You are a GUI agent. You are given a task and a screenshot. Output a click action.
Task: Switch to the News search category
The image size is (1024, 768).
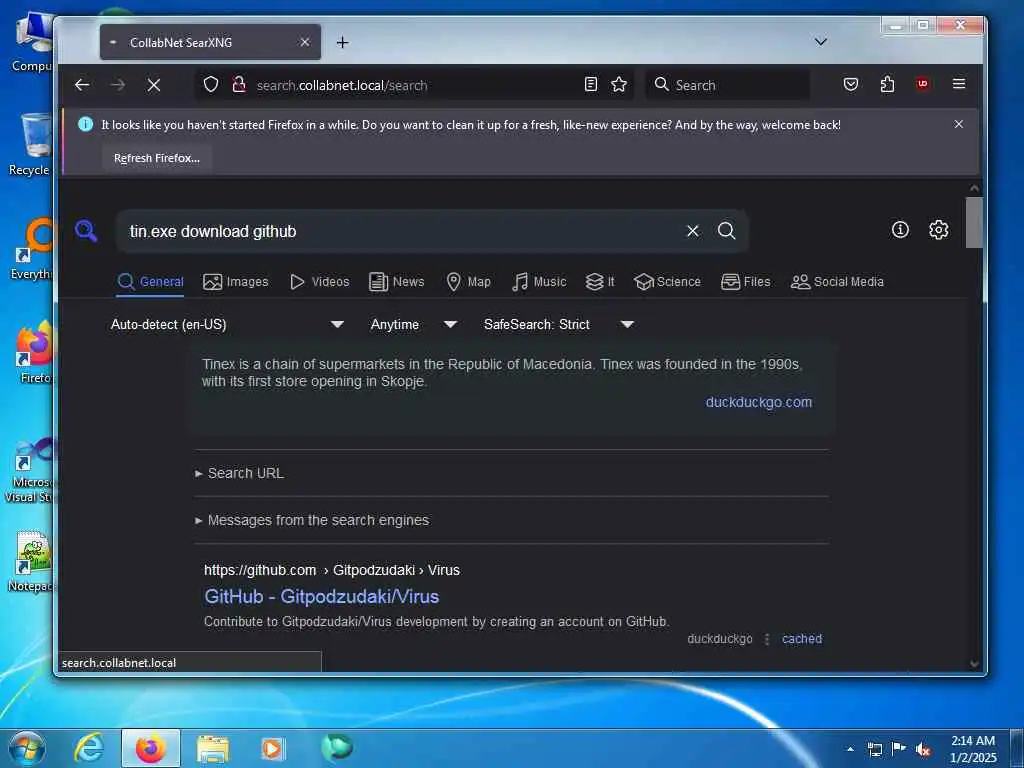tap(397, 281)
